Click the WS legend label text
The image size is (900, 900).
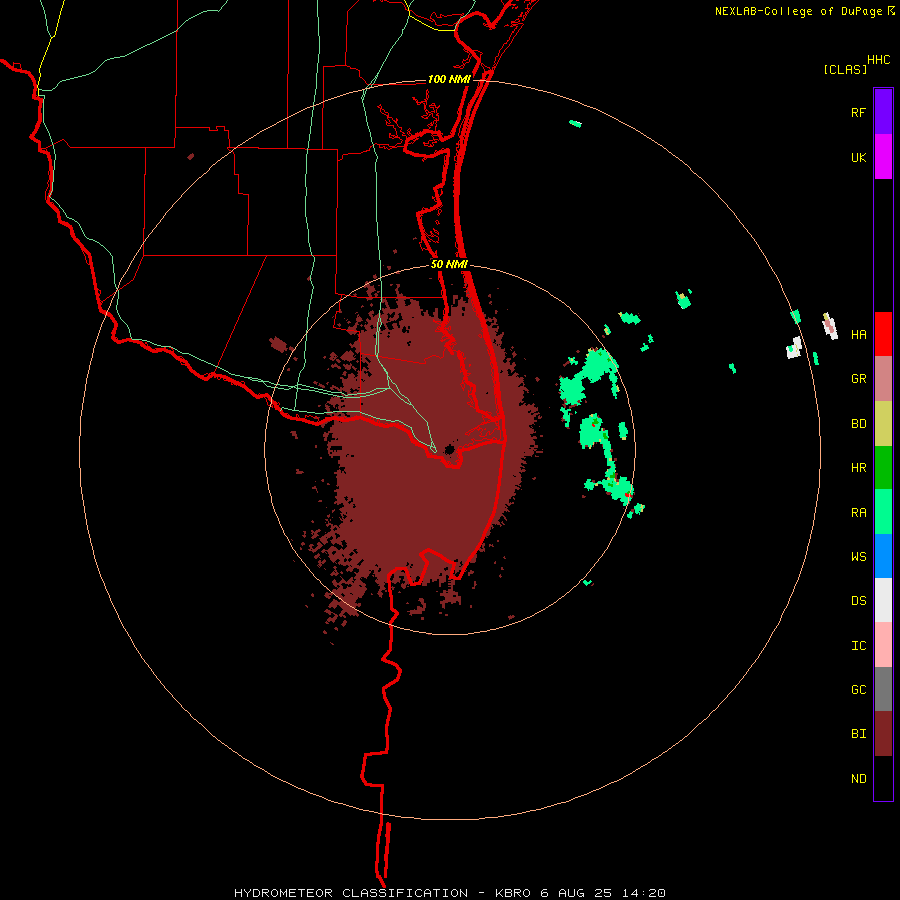coord(858,556)
